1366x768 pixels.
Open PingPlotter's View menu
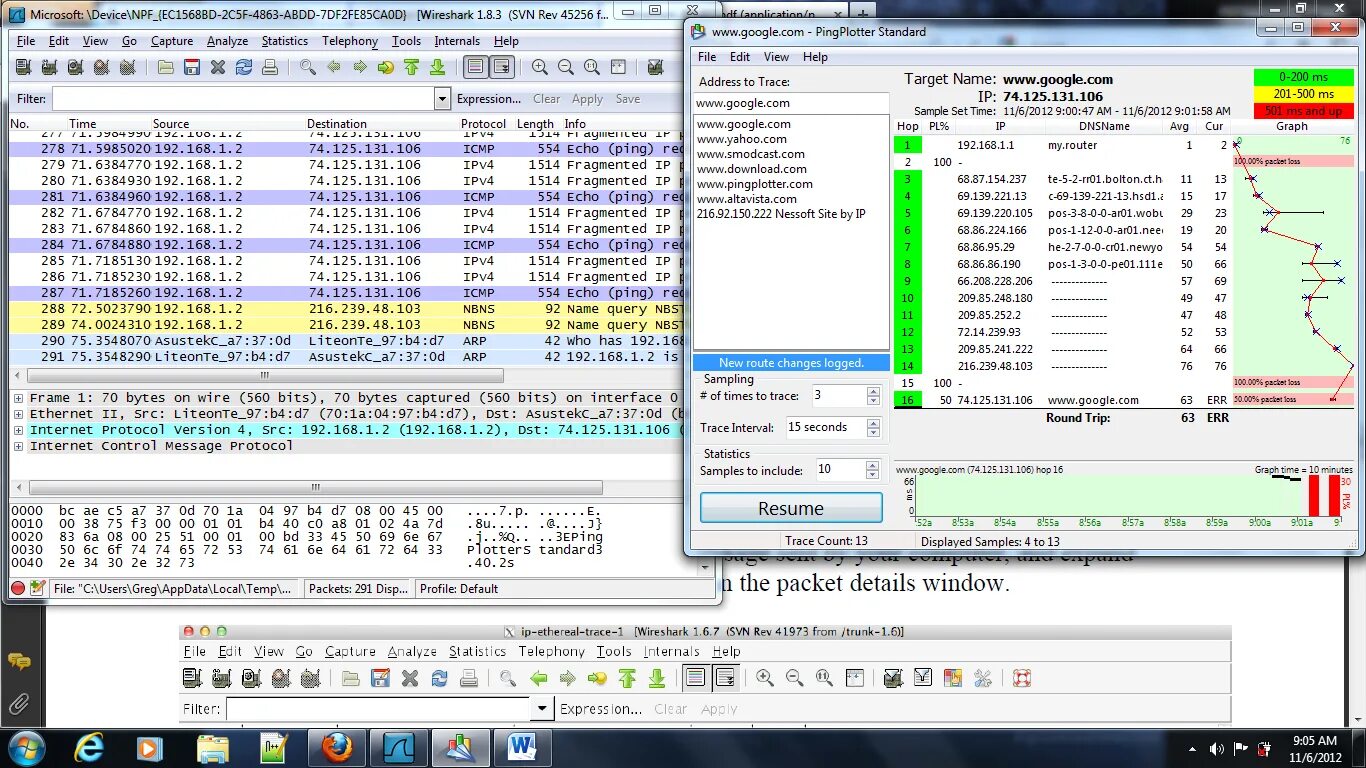pyautogui.click(x=777, y=57)
